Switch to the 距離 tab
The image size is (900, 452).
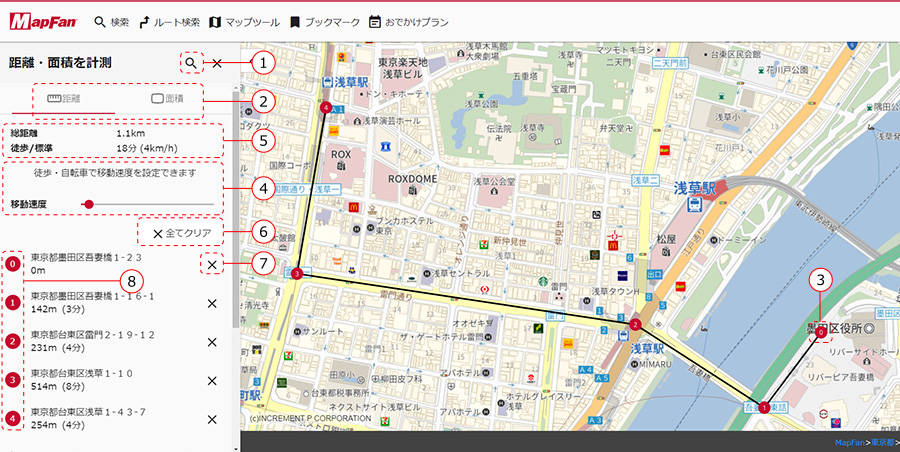point(63,98)
